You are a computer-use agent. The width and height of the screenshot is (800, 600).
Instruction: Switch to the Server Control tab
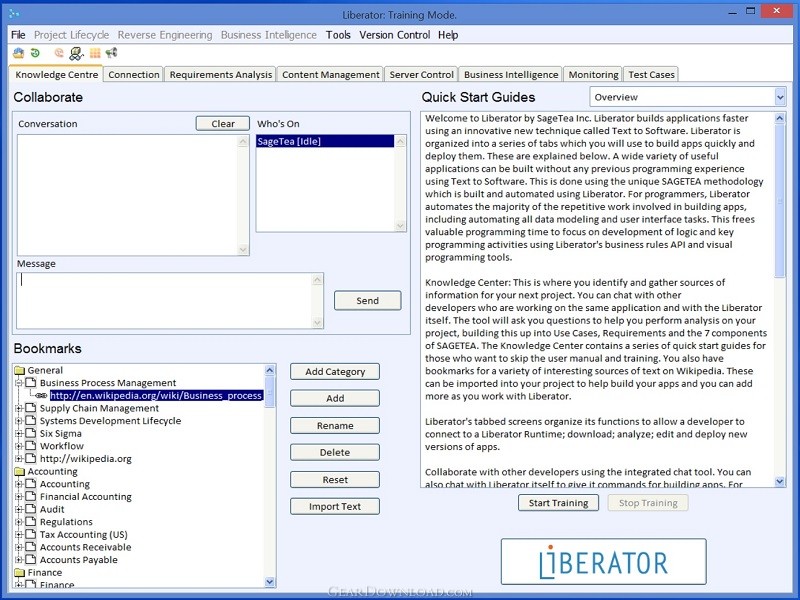pyautogui.click(x=421, y=74)
